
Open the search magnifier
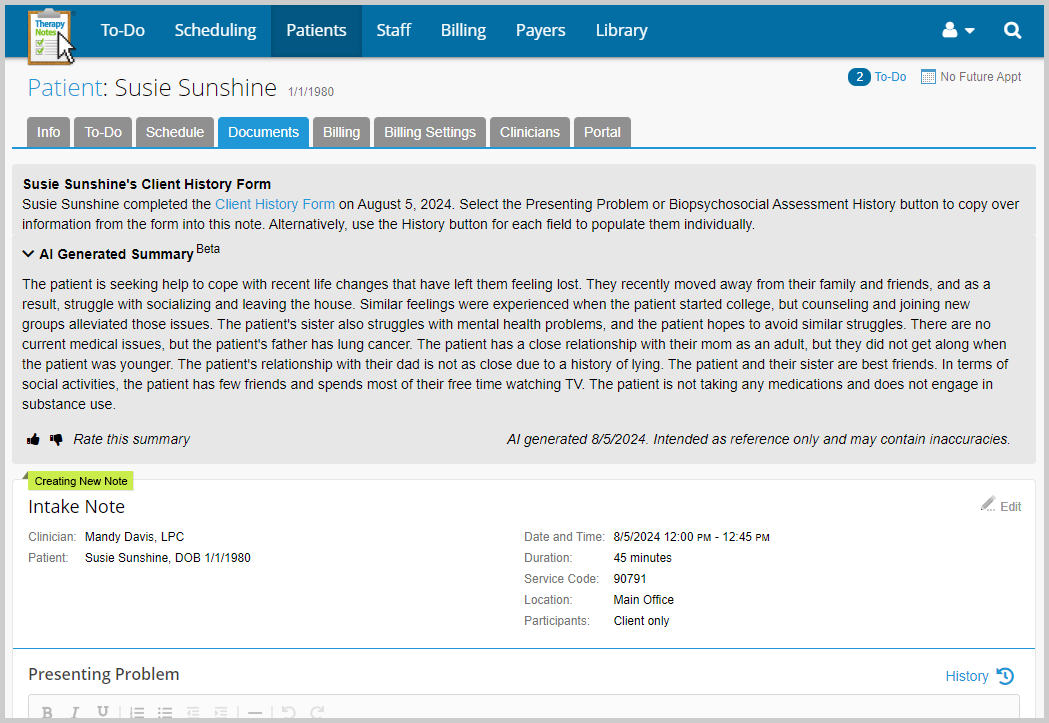[1012, 30]
